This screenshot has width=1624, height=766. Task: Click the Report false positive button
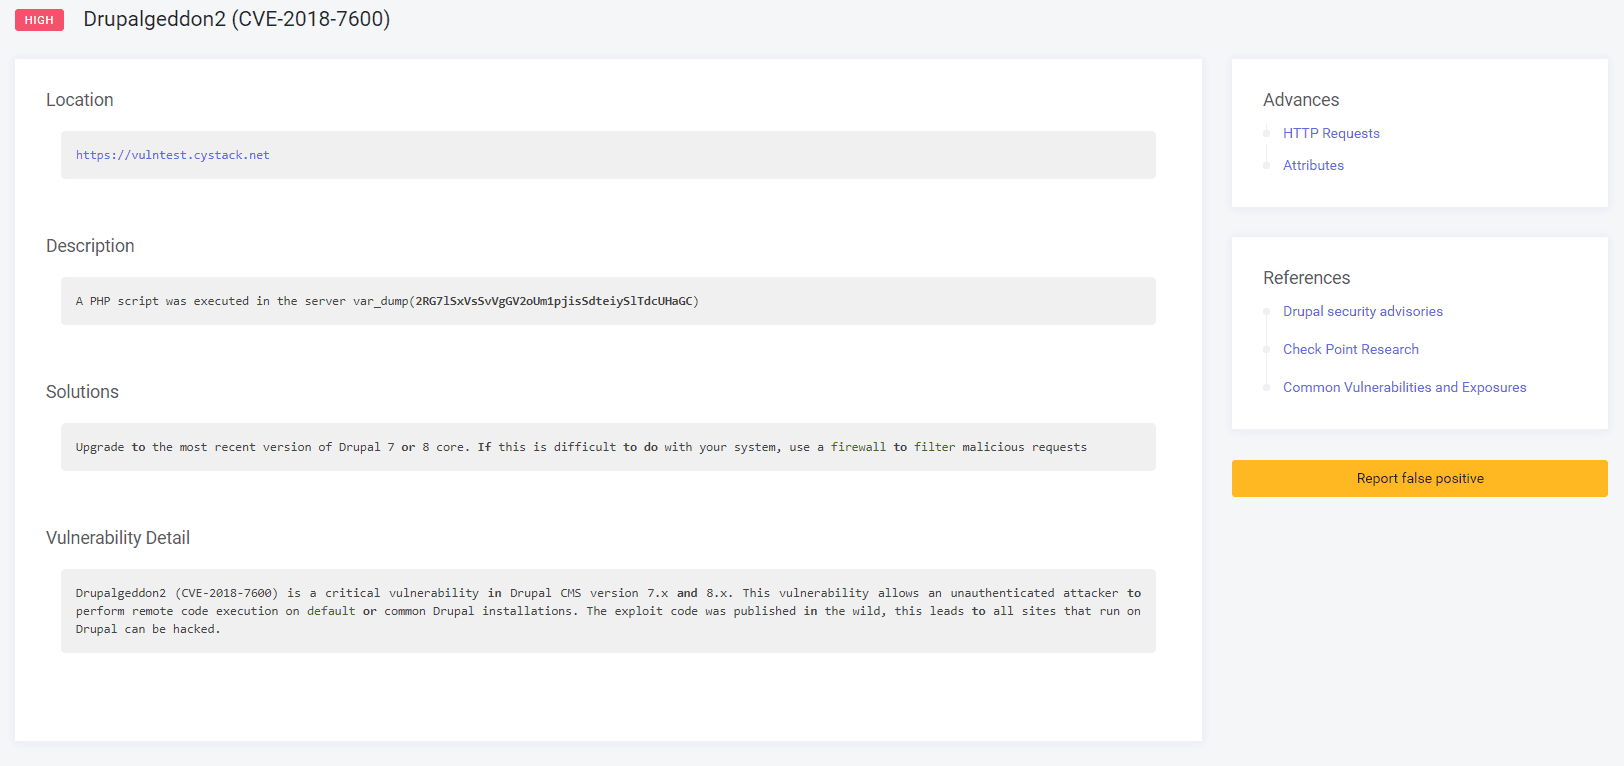pyautogui.click(x=1420, y=478)
